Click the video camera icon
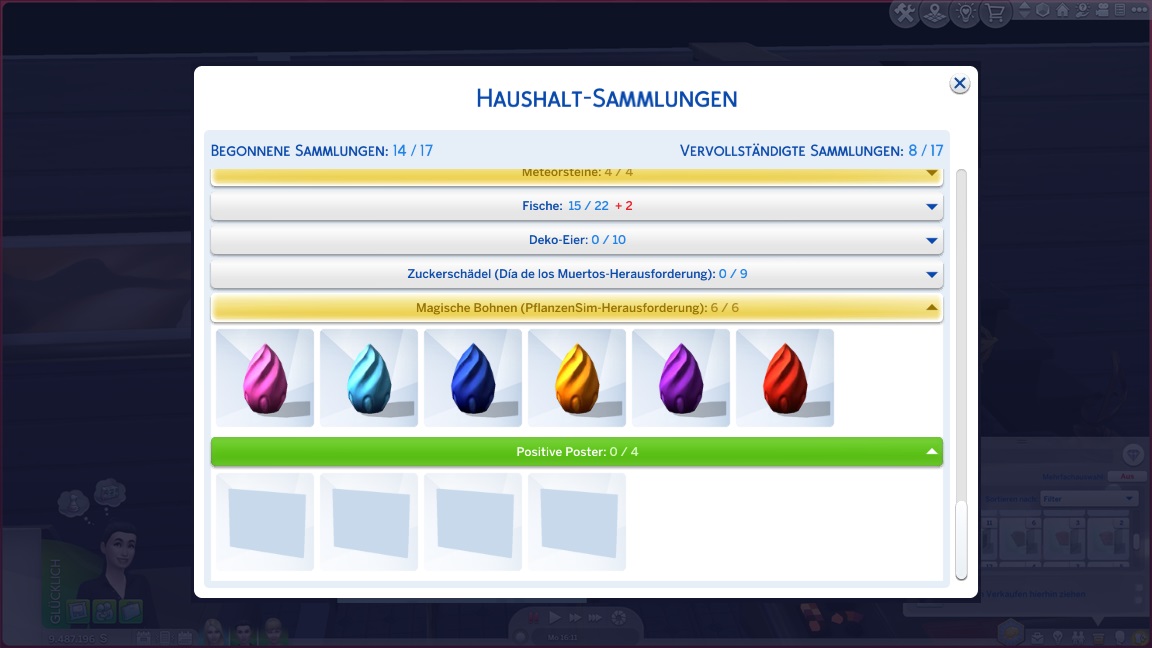1152x648 pixels. (x=1100, y=11)
